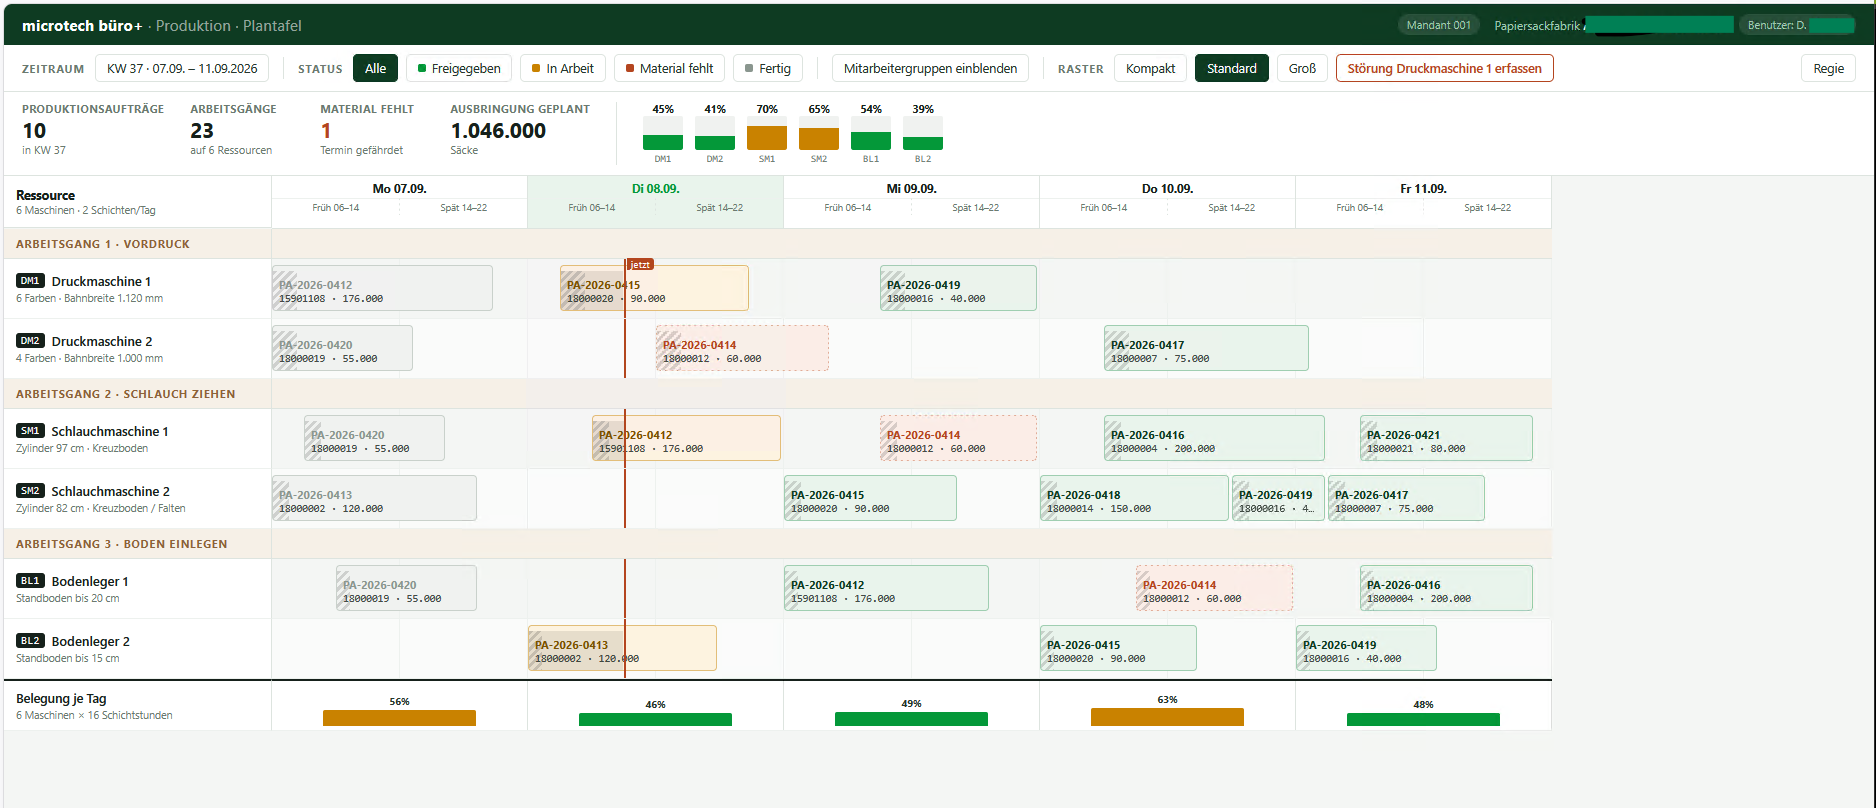1876x808 pixels.
Task: Filter status by Material fehlt
Action: coord(670,68)
